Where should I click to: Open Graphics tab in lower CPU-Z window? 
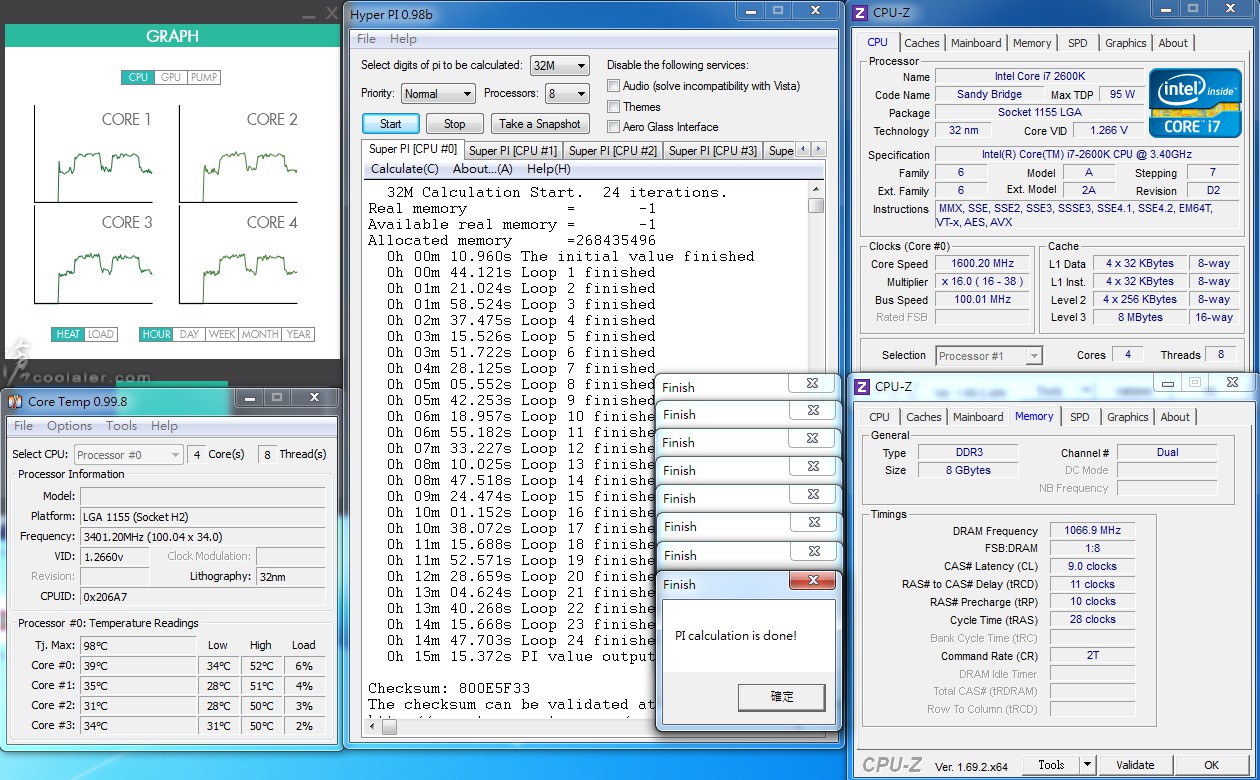point(1128,417)
